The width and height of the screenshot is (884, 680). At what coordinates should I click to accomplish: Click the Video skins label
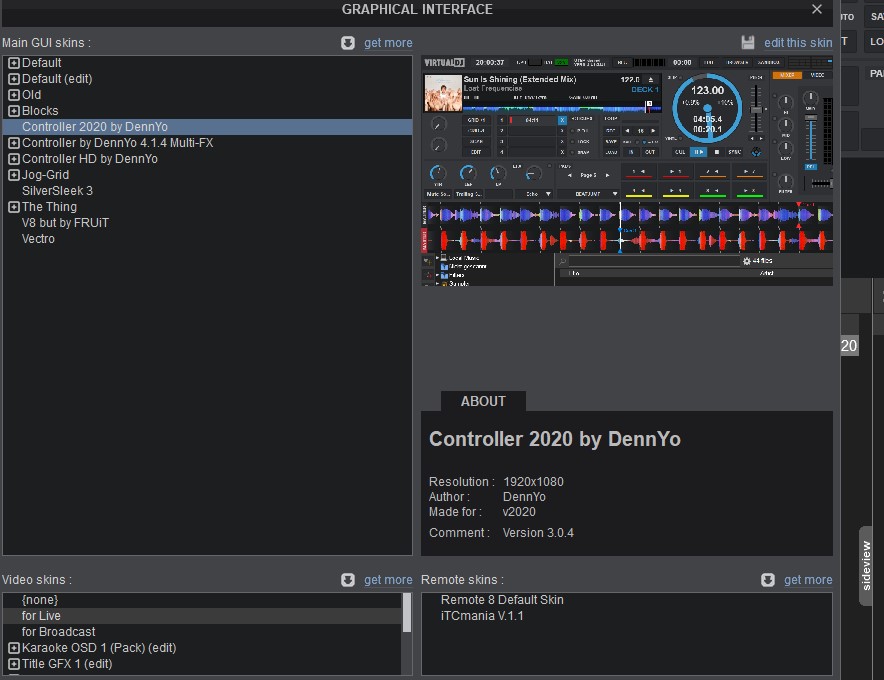click(37, 580)
